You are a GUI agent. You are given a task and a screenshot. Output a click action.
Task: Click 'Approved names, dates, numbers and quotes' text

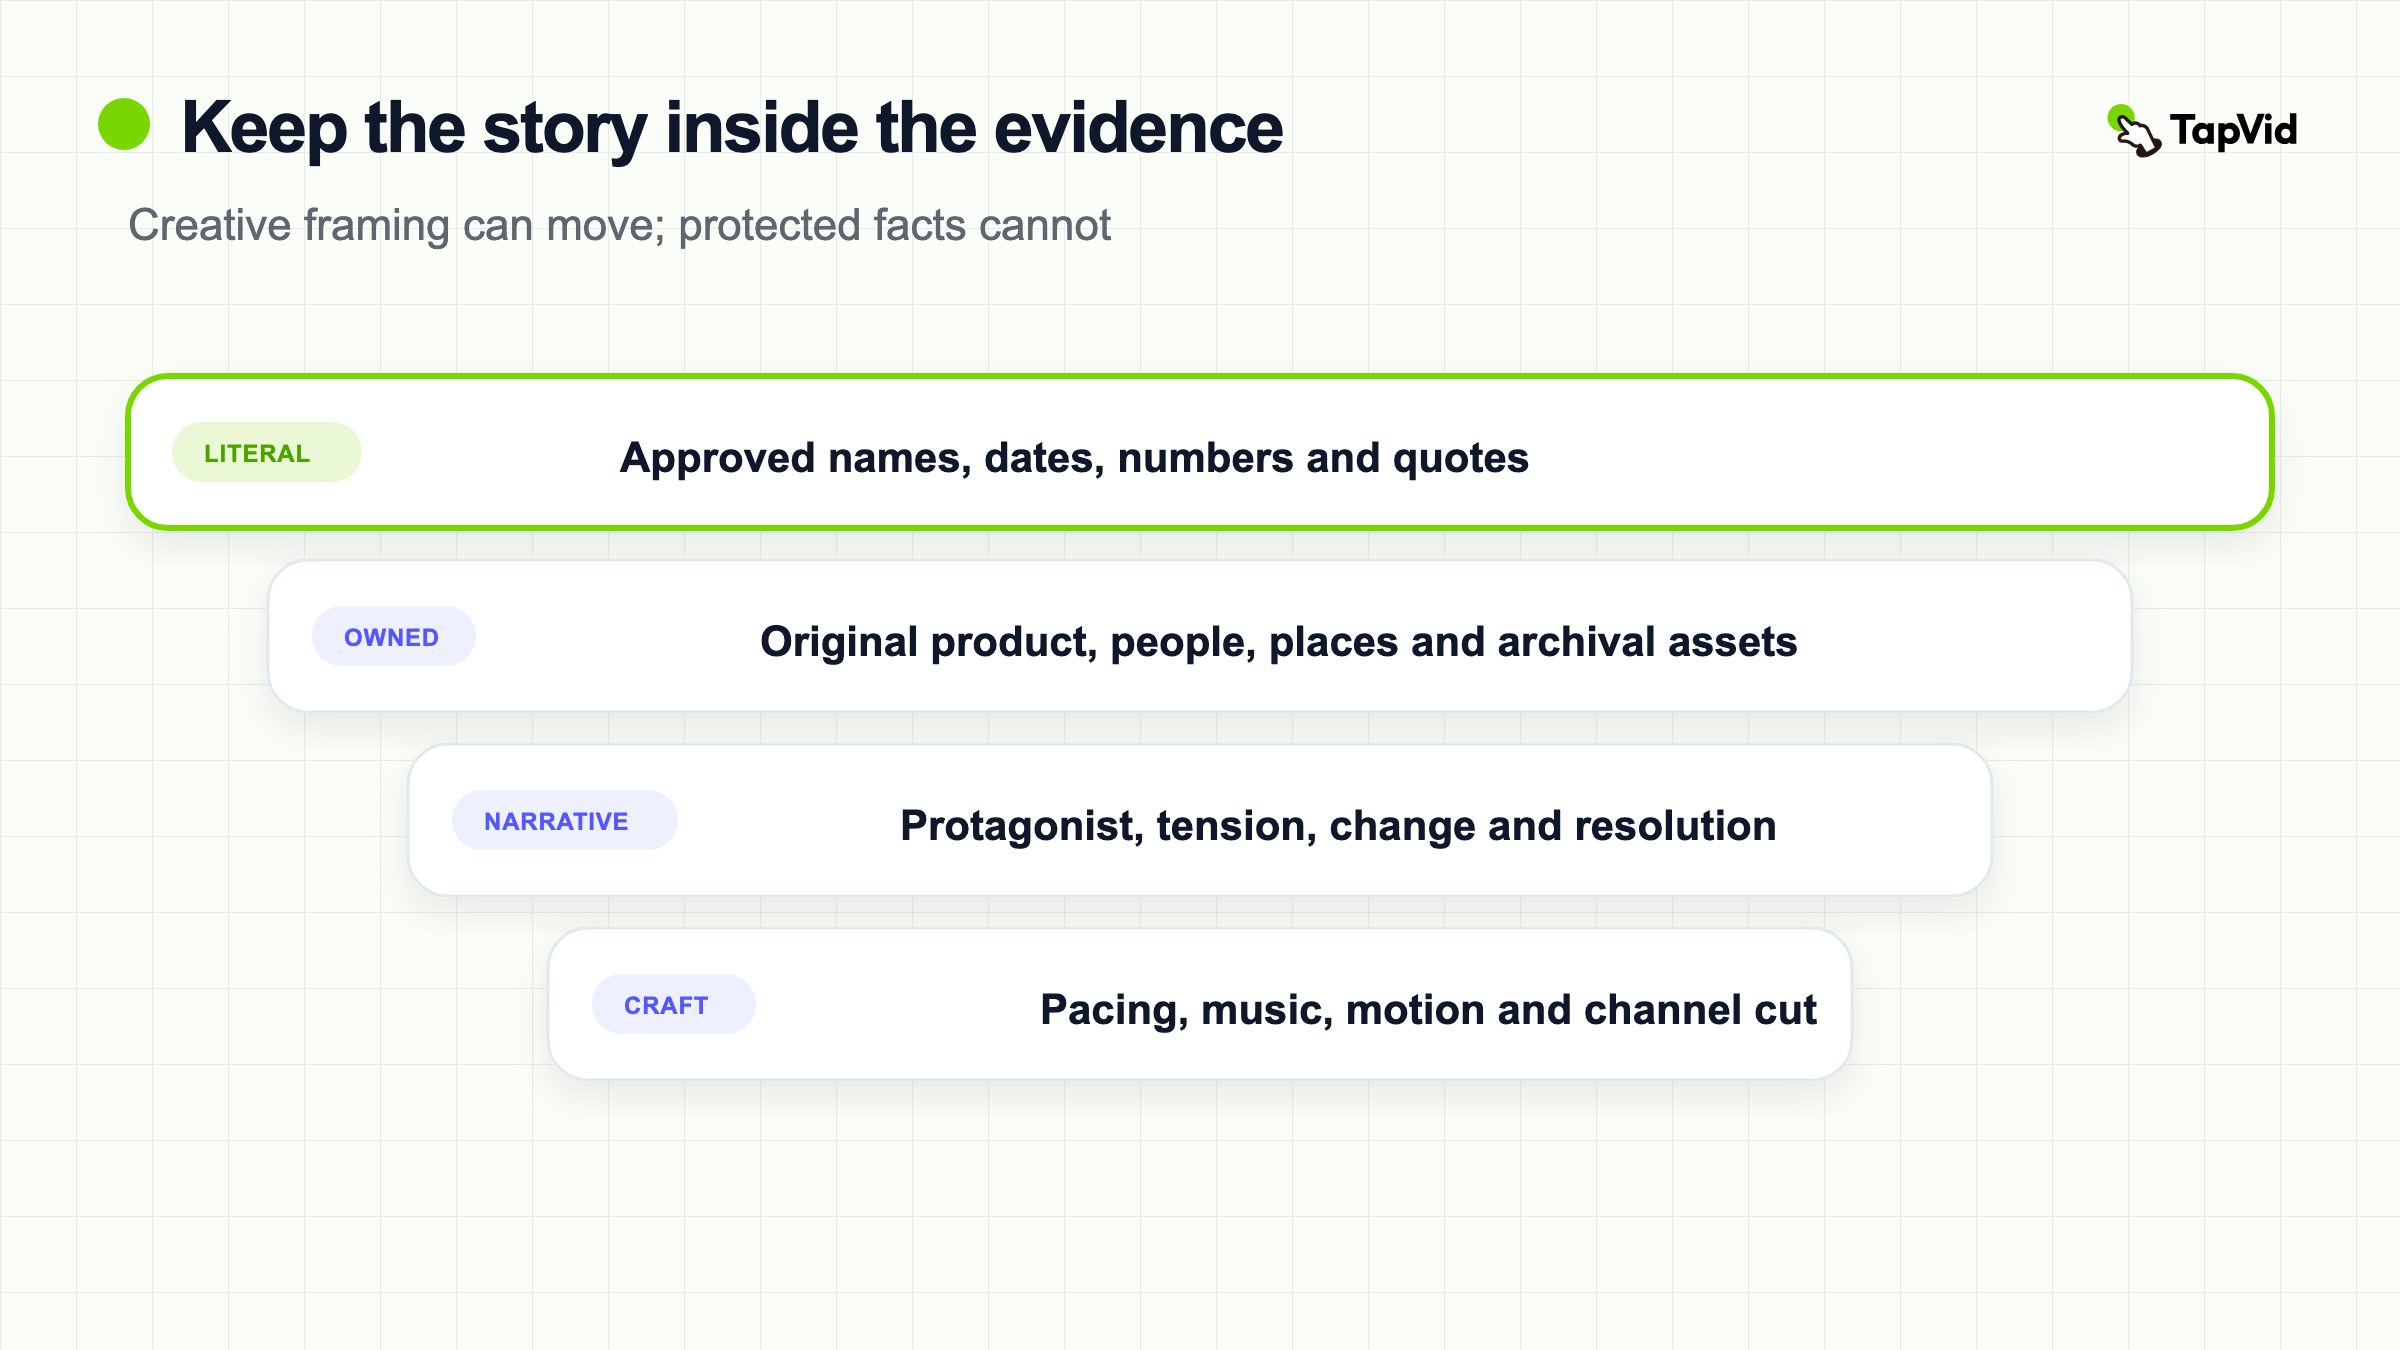coord(1074,458)
